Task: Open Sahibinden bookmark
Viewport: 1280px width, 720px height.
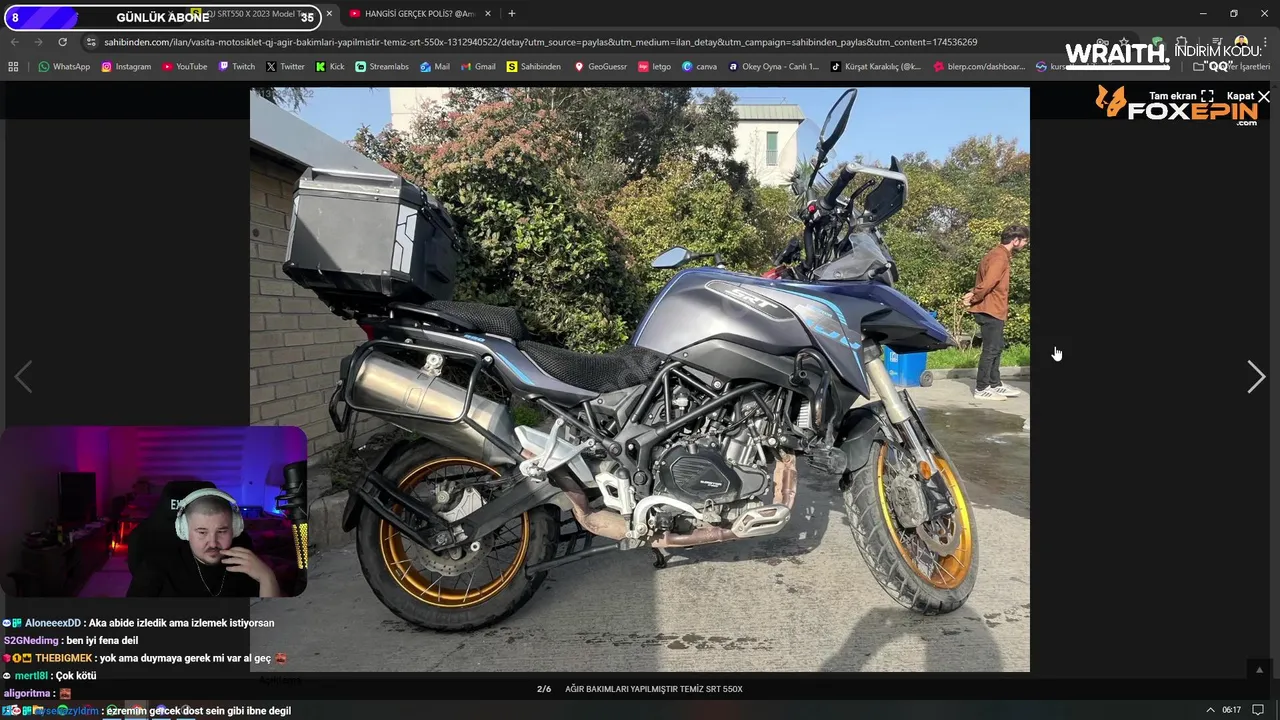Action: (533, 66)
